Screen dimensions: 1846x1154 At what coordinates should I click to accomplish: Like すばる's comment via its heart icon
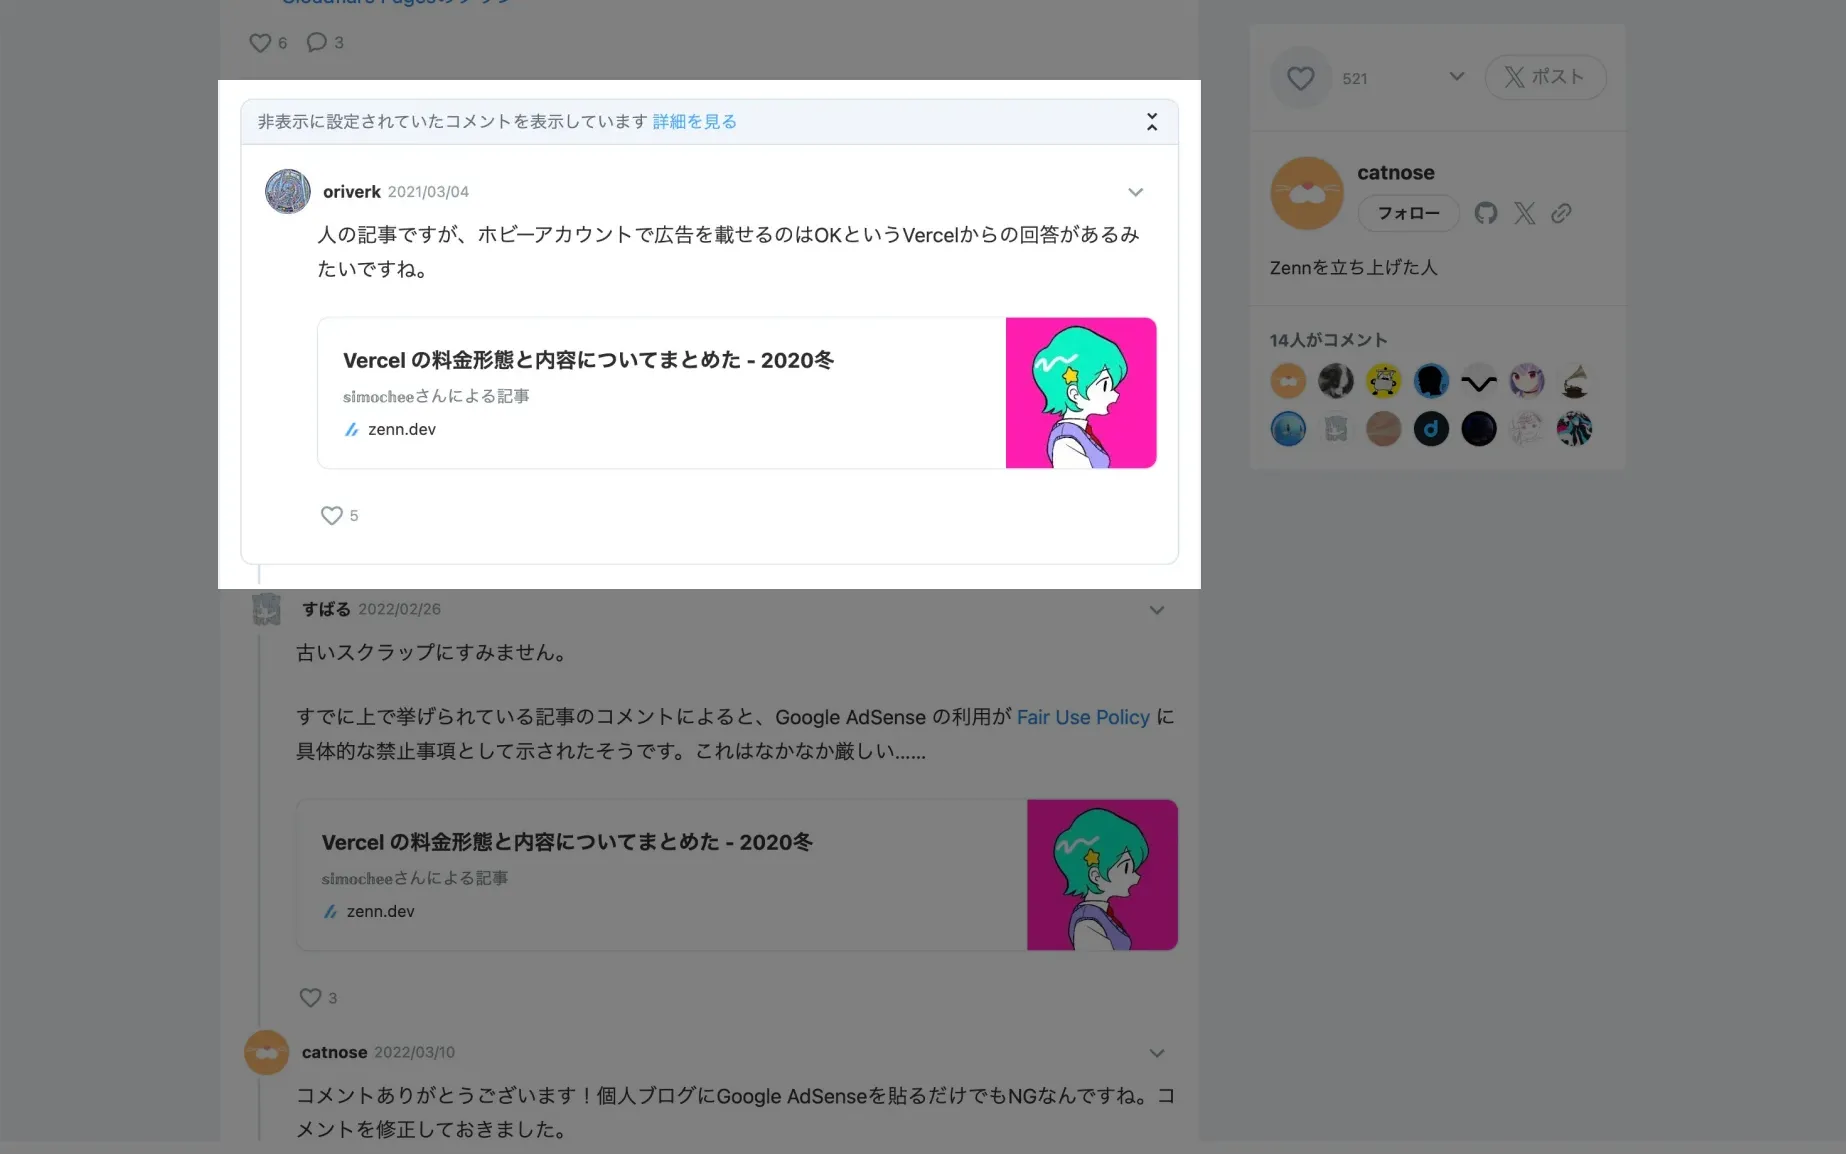coord(309,997)
